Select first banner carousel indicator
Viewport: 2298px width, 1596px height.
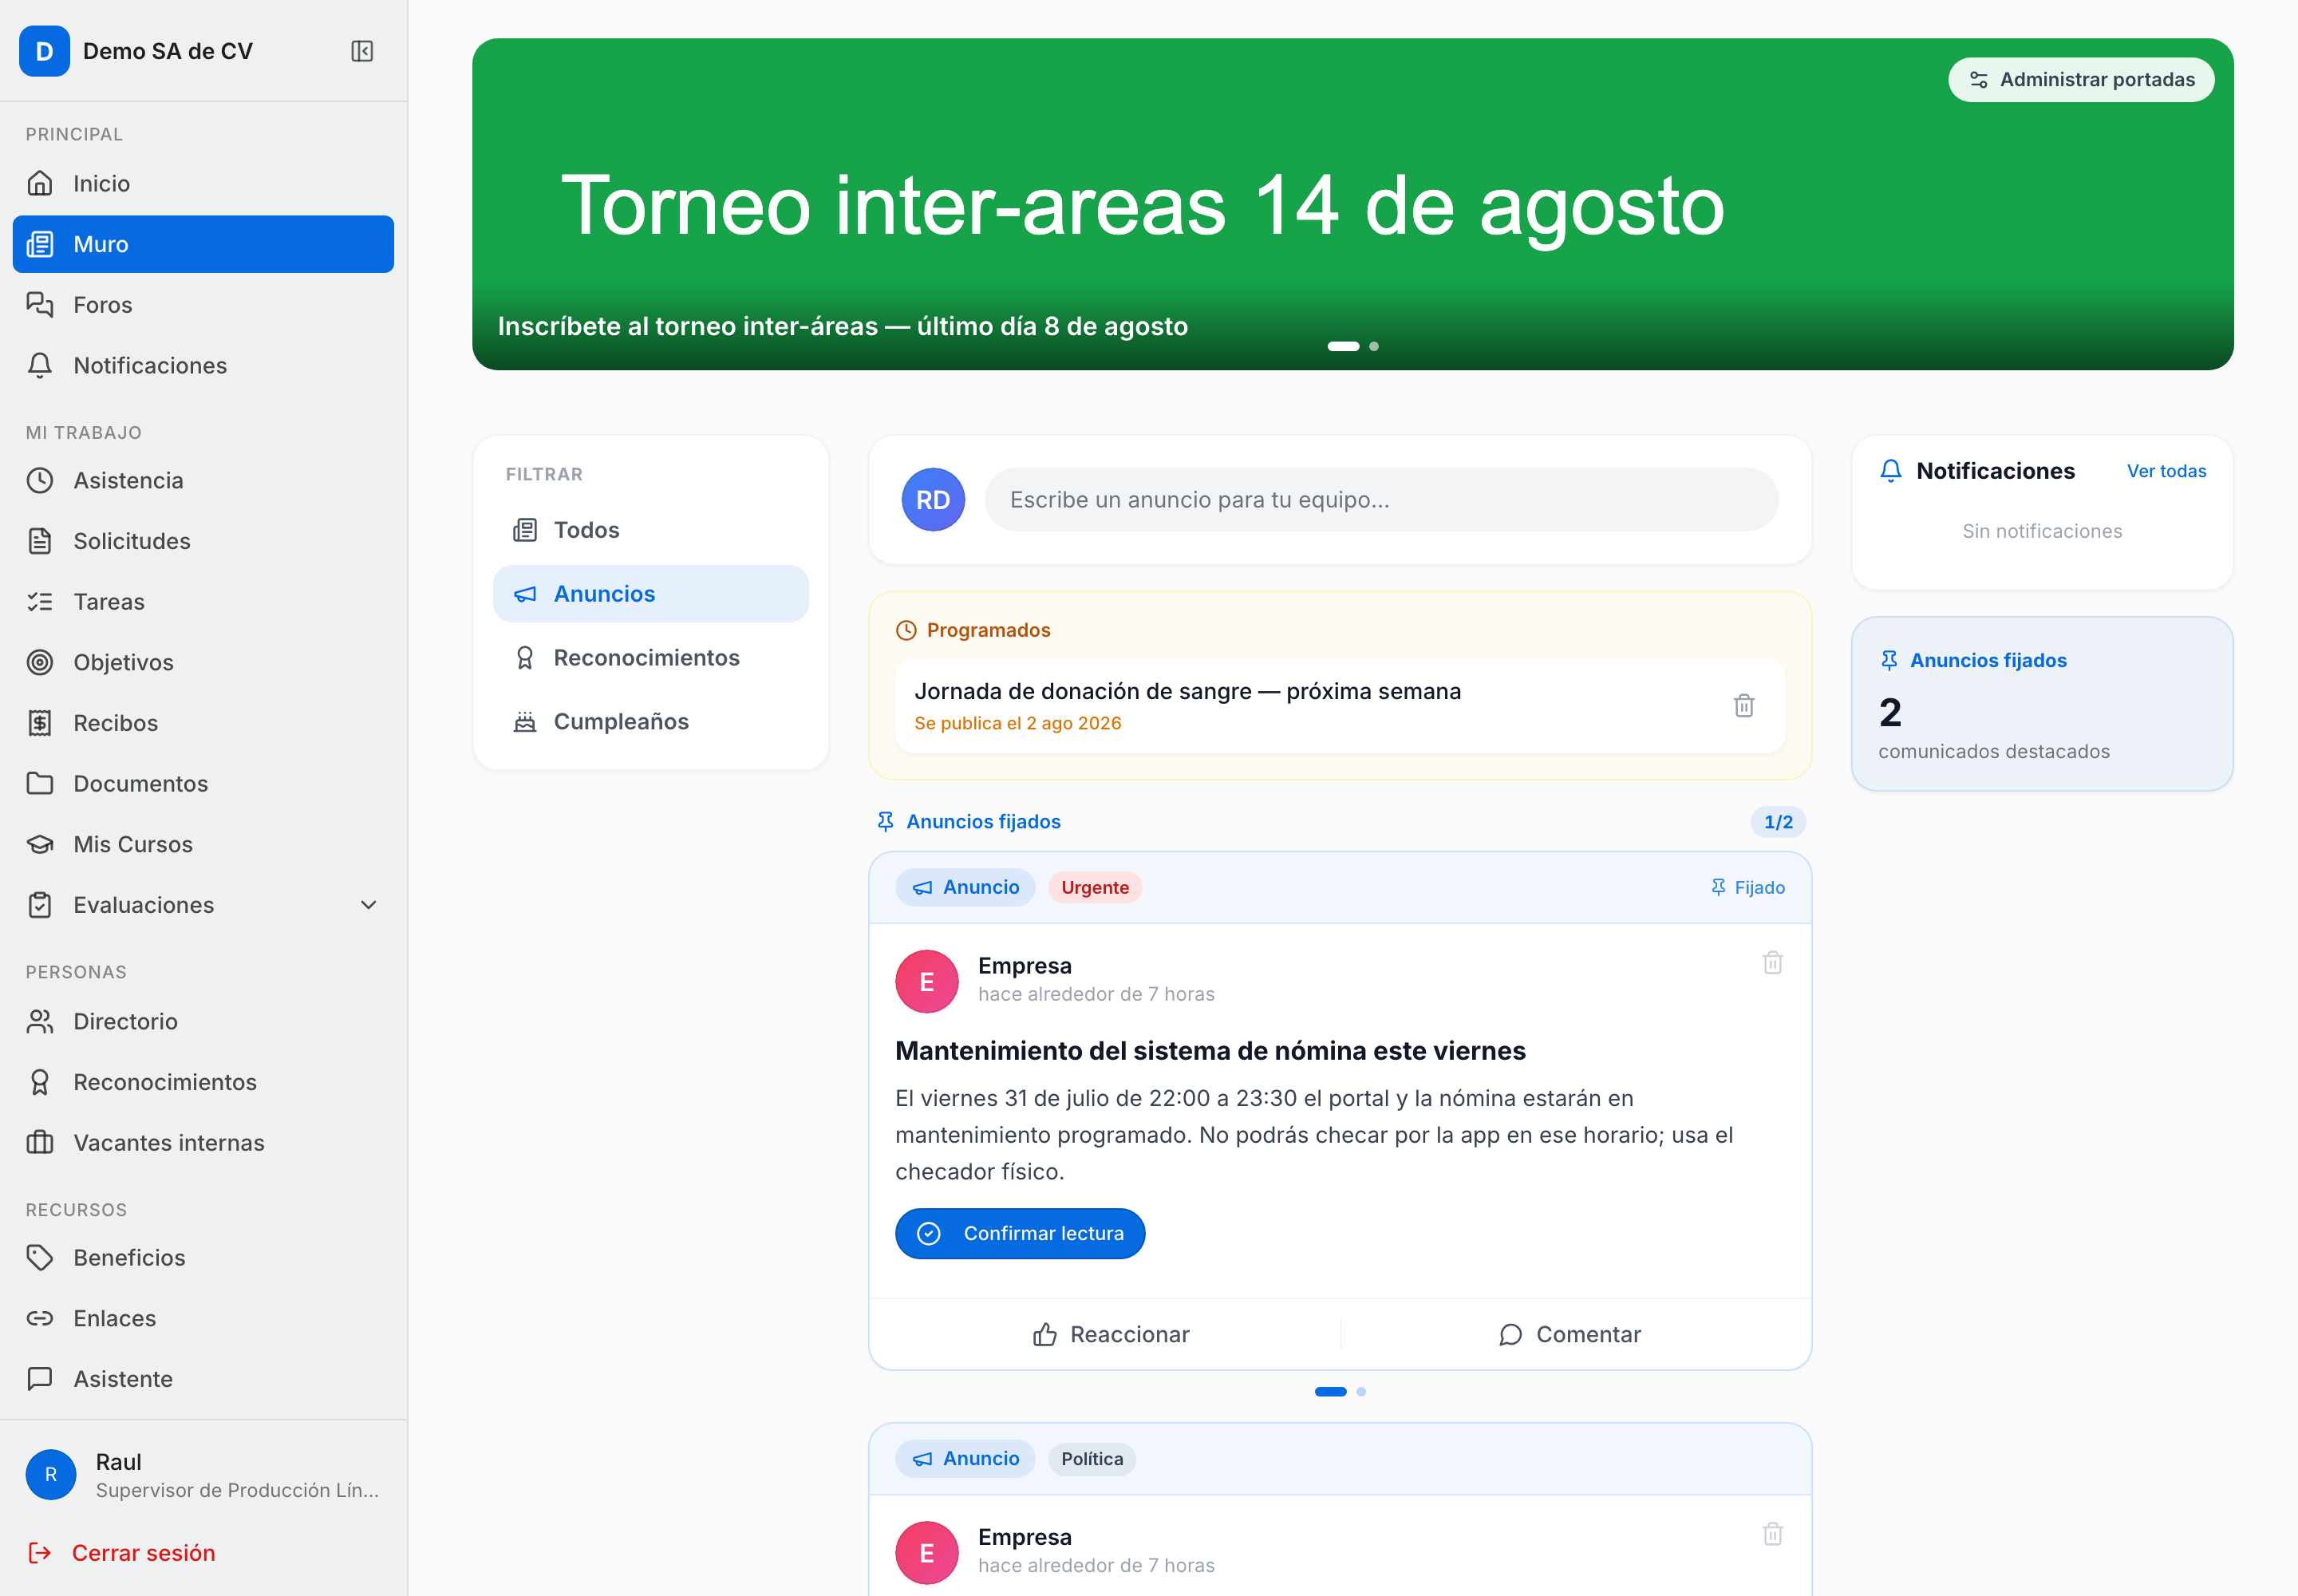(x=1343, y=346)
